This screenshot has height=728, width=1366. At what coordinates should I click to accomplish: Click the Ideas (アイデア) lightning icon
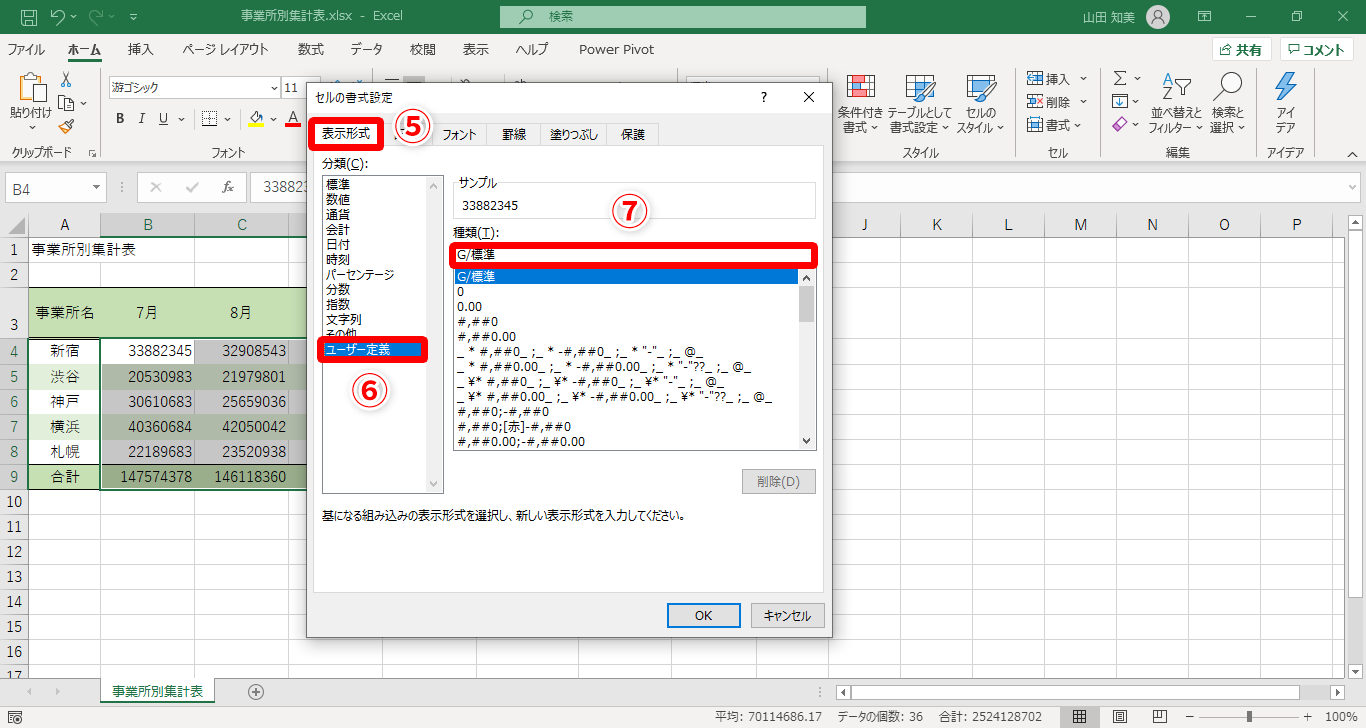point(1286,104)
